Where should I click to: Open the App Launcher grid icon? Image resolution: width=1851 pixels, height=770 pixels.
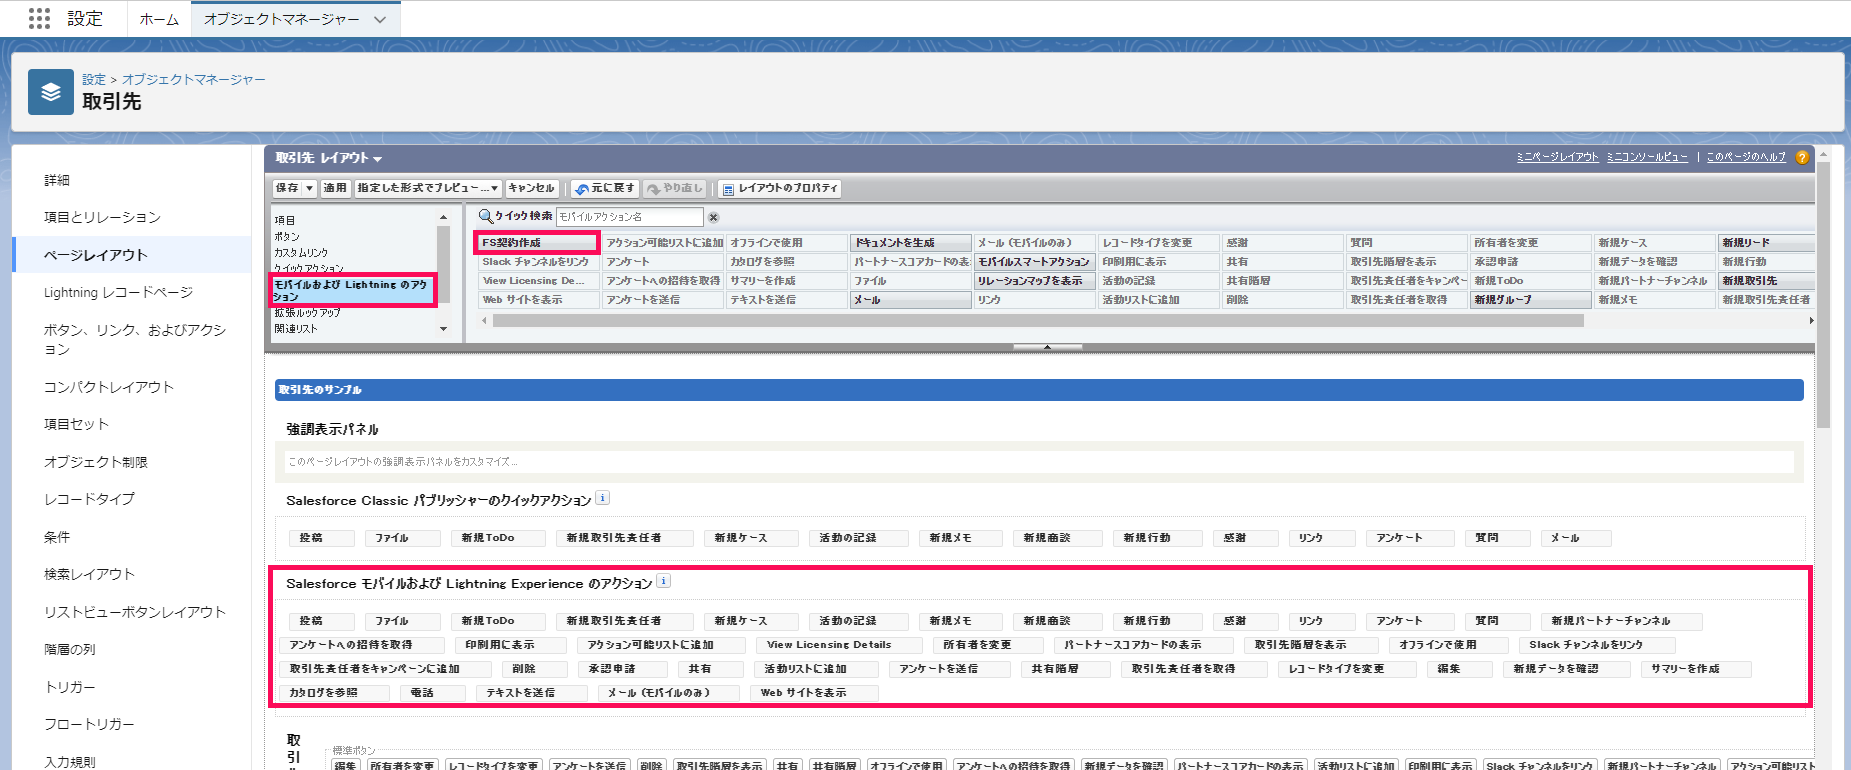[x=39, y=18]
